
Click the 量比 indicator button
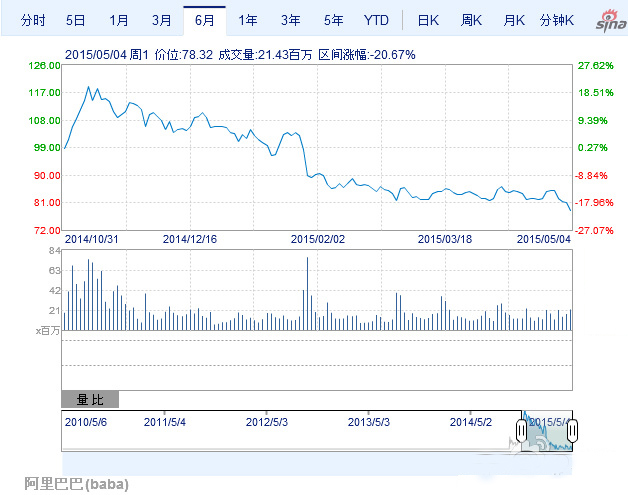[x=90, y=400]
